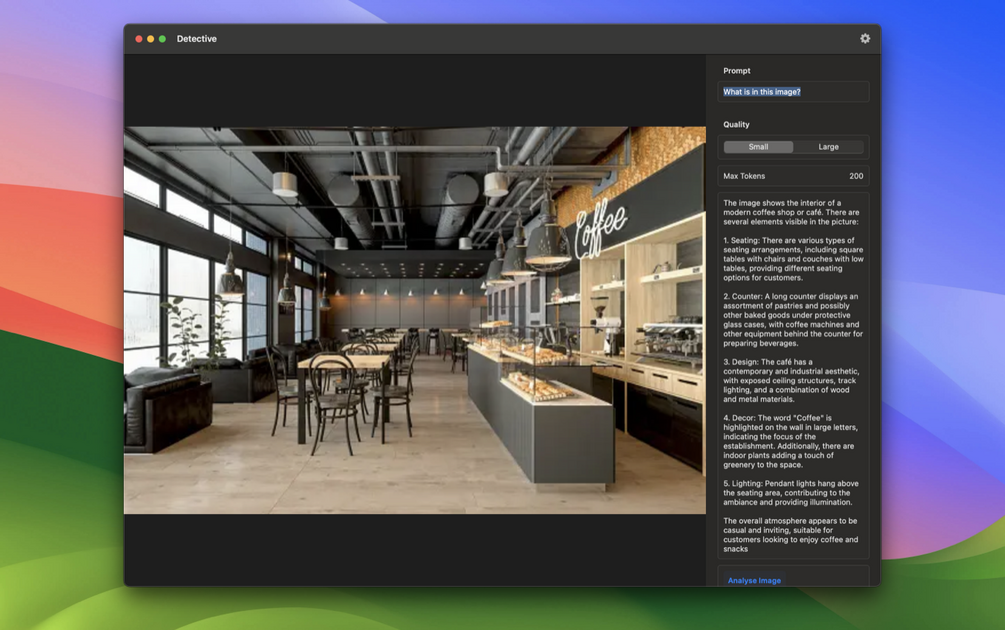Screen dimensions: 1005x630
Task: Click the Prompt section label
Action: pyautogui.click(x=736, y=70)
